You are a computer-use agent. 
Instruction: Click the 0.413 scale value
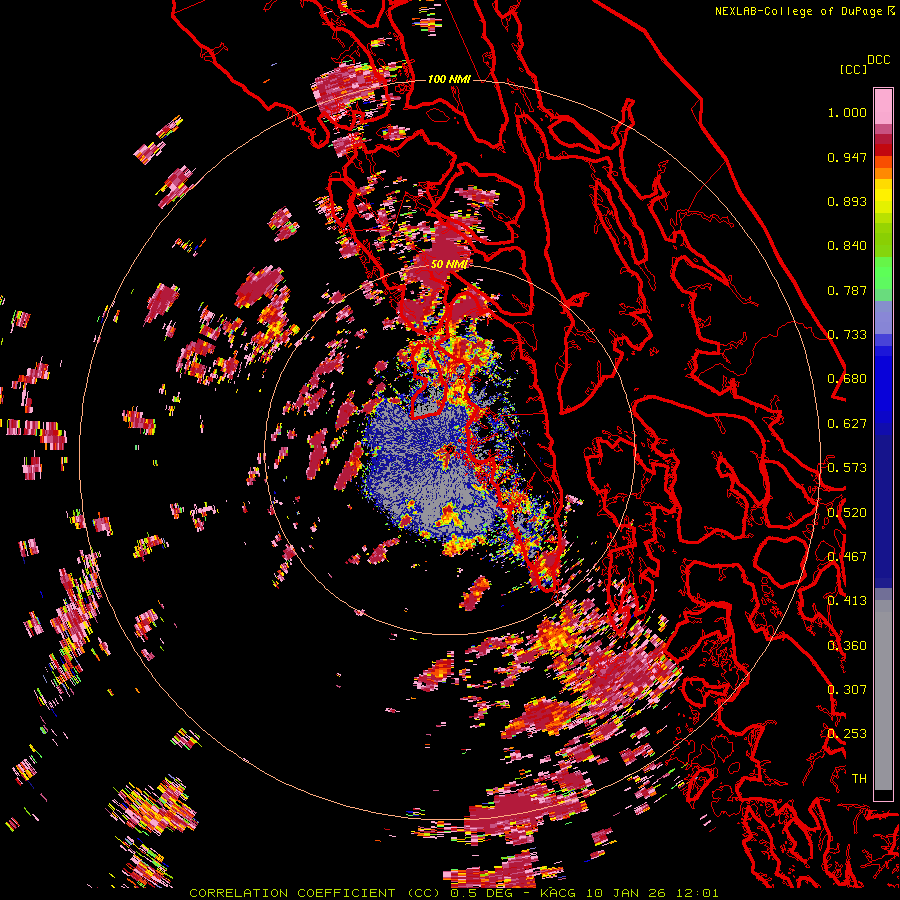847,601
